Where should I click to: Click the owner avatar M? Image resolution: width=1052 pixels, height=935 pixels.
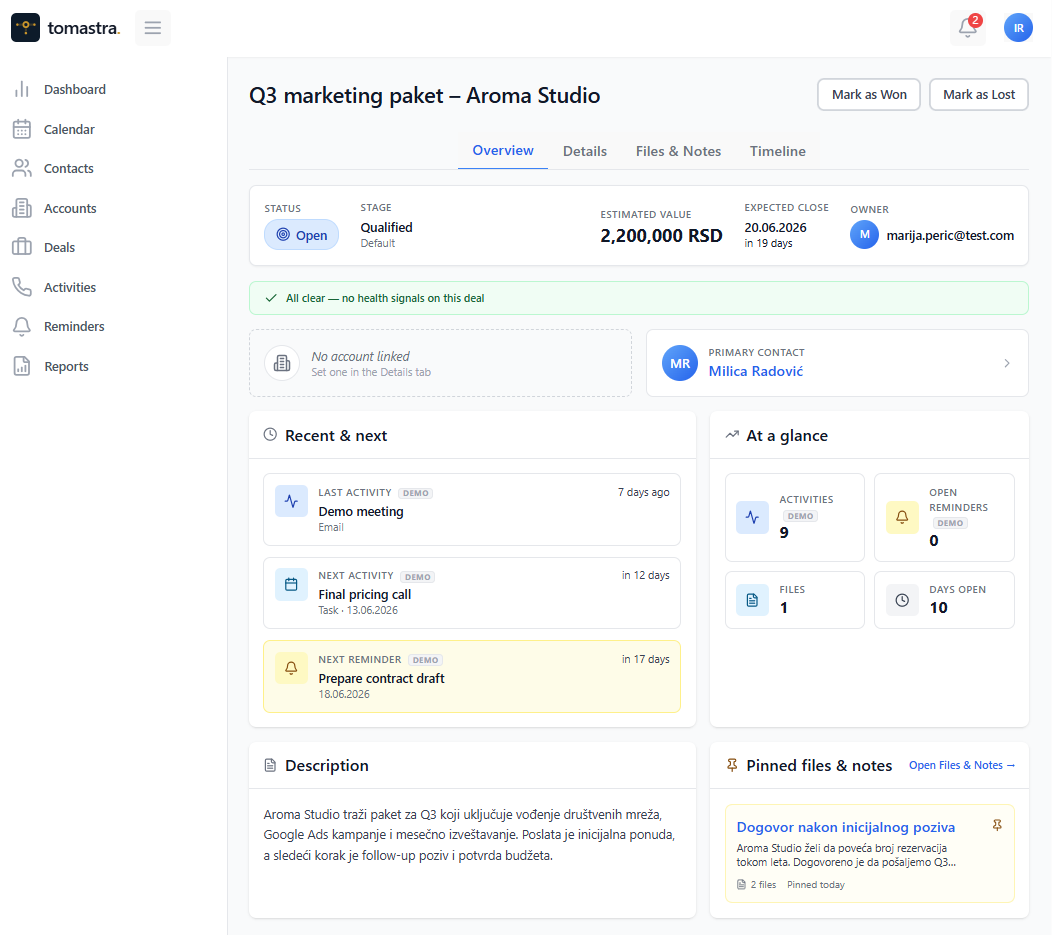[864, 235]
